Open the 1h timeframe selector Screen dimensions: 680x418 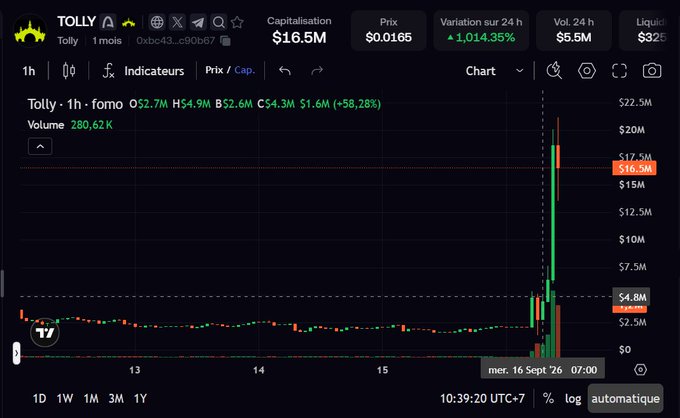coord(29,71)
